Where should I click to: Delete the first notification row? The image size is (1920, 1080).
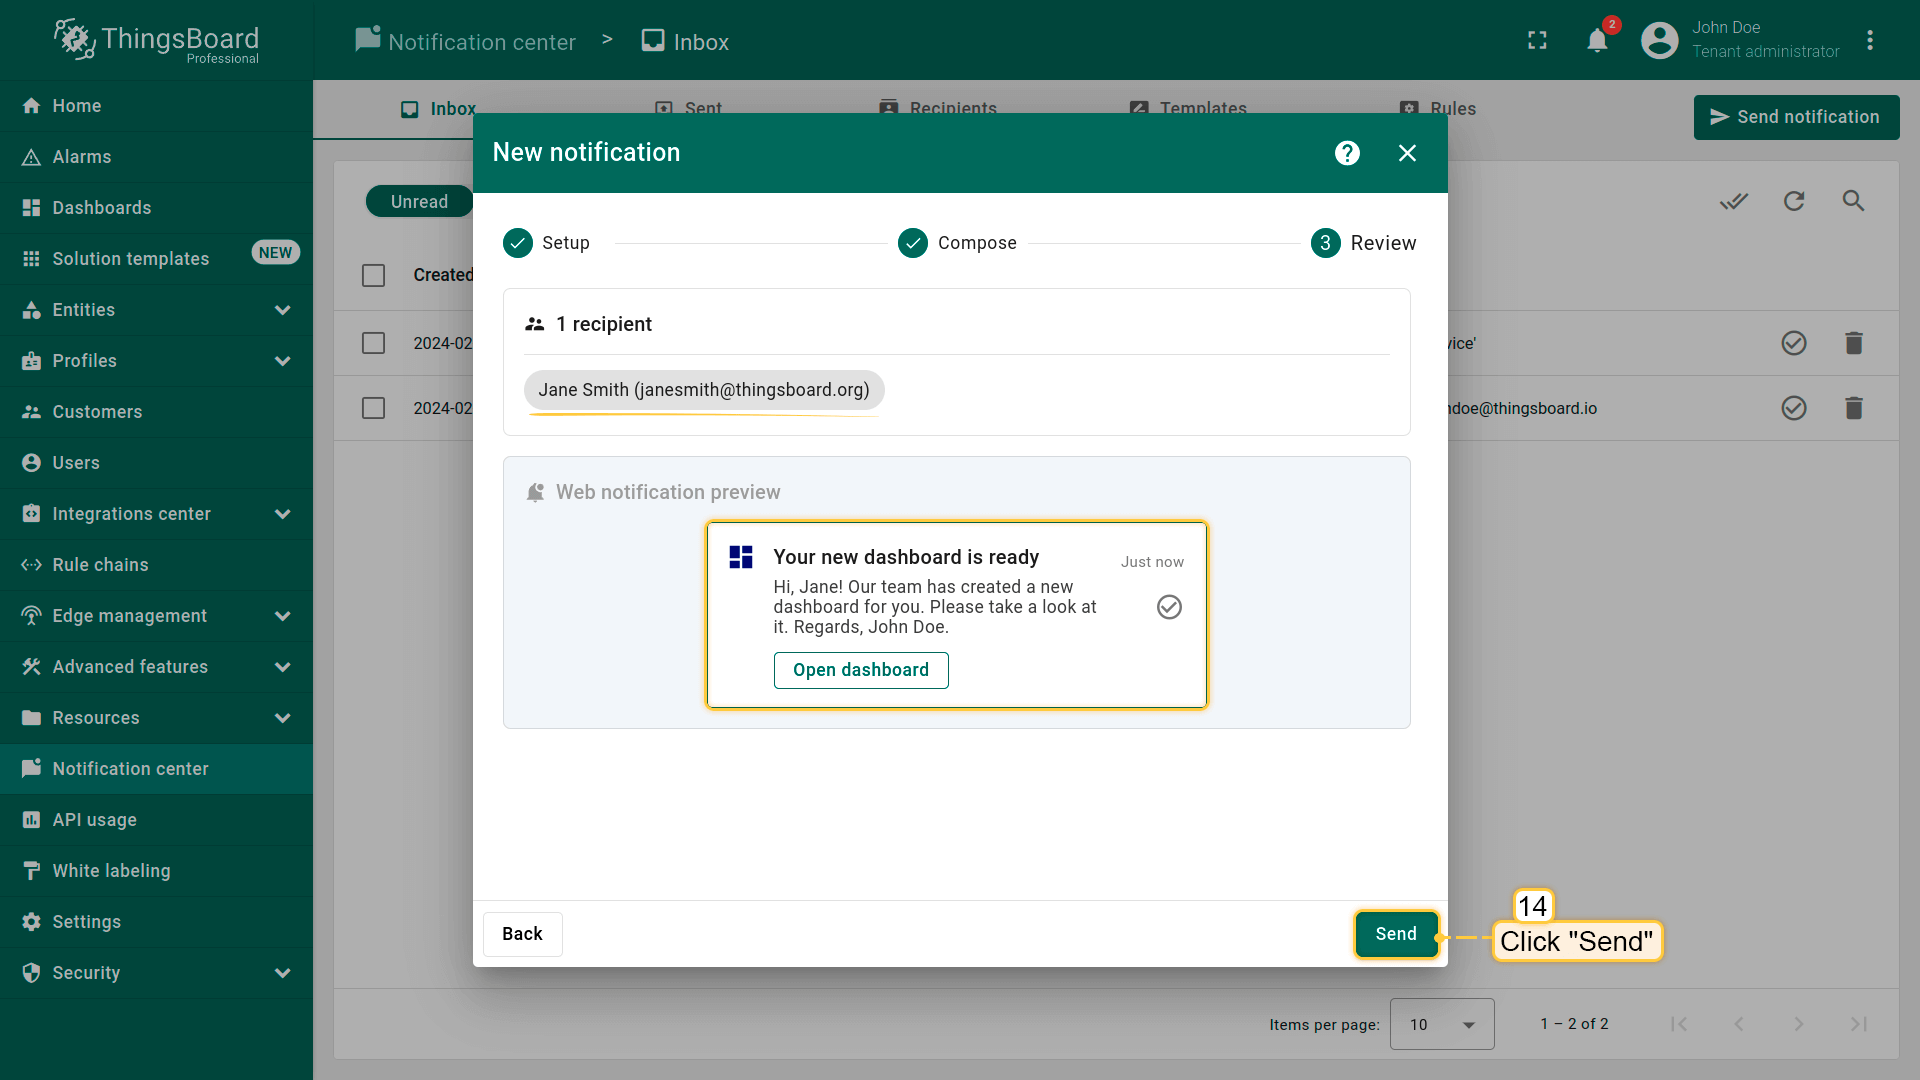pos(1853,343)
